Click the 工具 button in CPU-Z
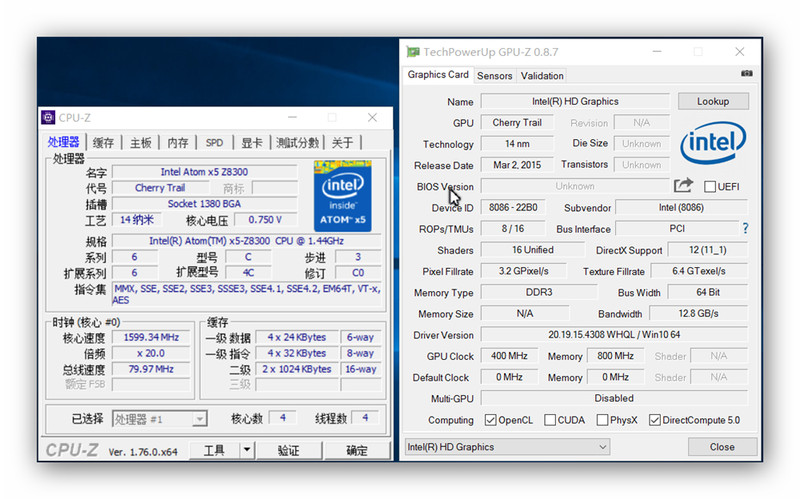Image resolution: width=800 pixels, height=499 pixels. pos(214,450)
